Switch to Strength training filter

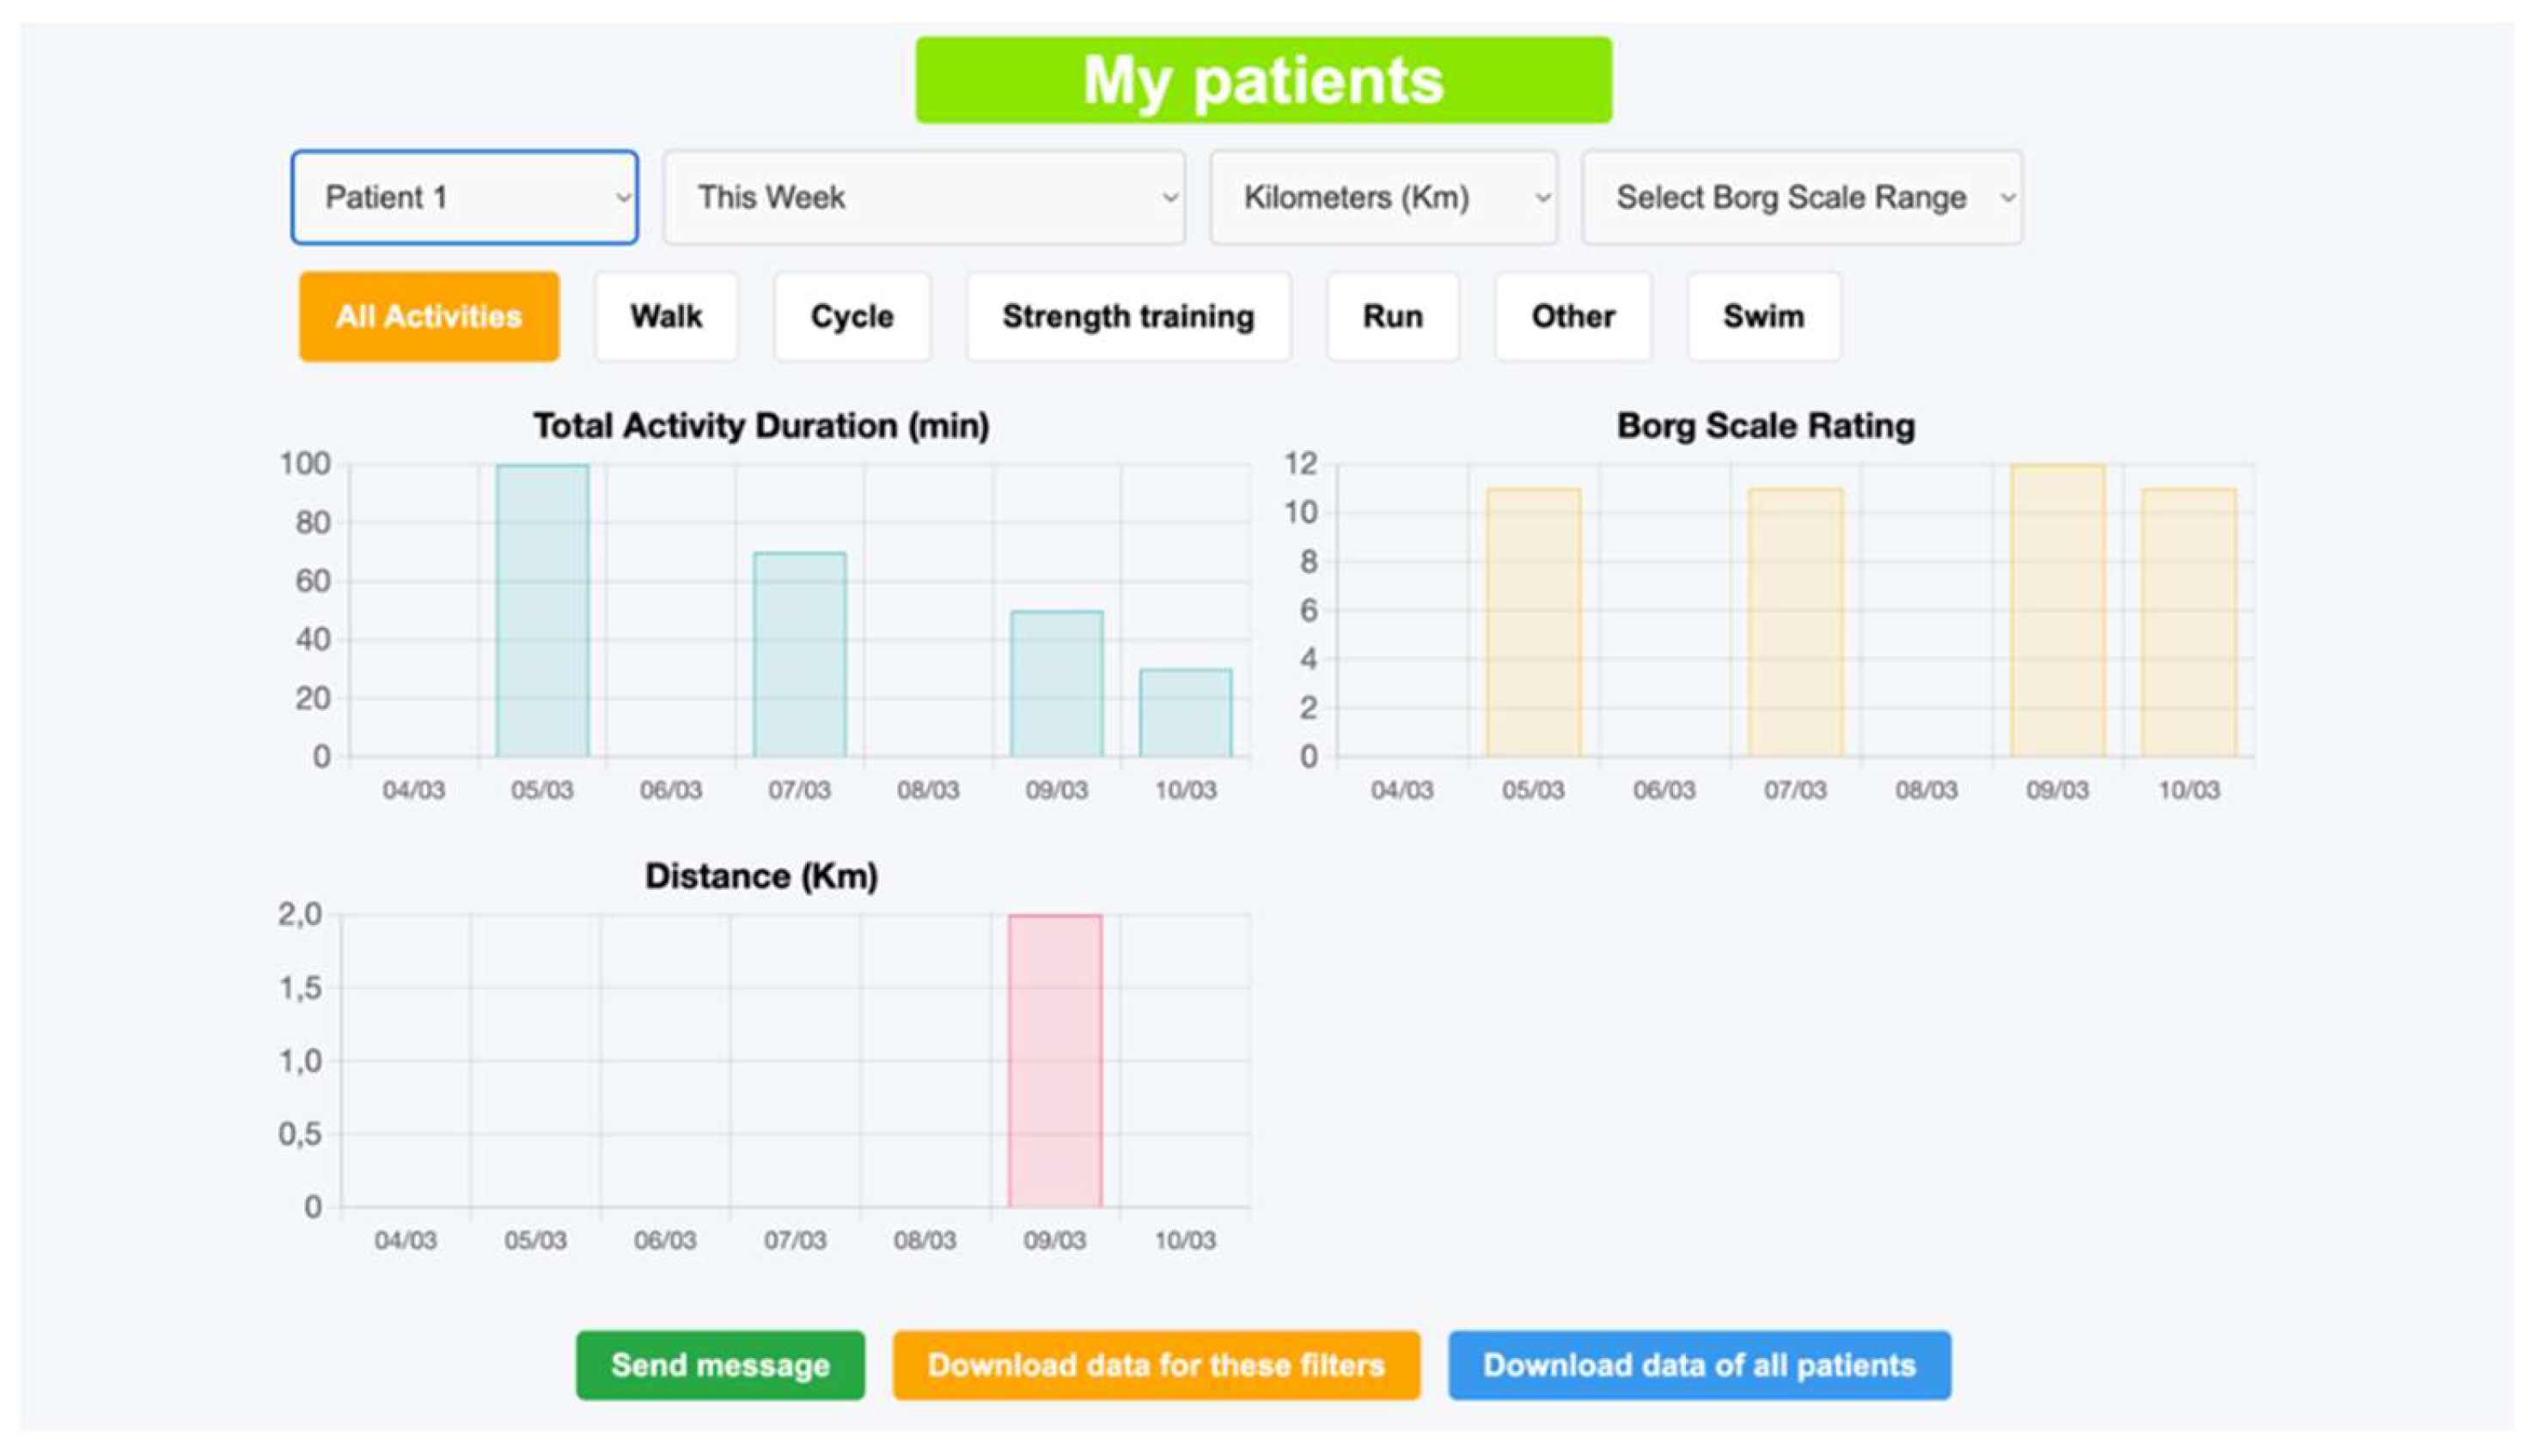[1128, 316]
